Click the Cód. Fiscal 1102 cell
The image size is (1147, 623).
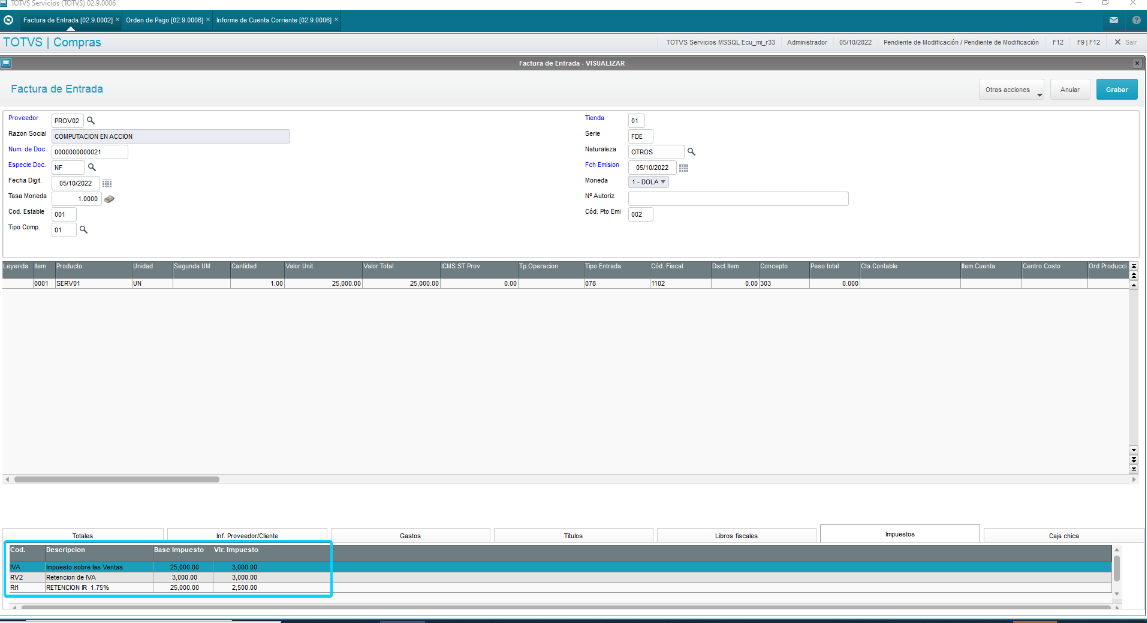[680, 284]
